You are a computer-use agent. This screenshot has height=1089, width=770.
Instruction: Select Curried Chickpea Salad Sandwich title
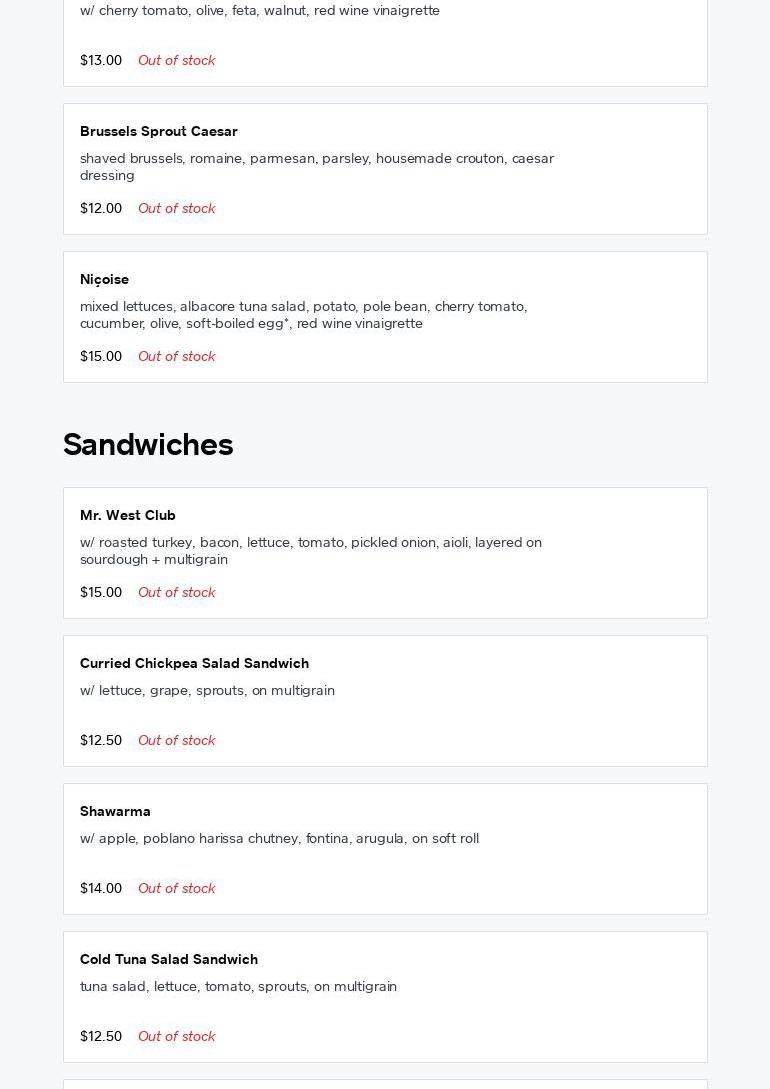(x=194, y=663)
